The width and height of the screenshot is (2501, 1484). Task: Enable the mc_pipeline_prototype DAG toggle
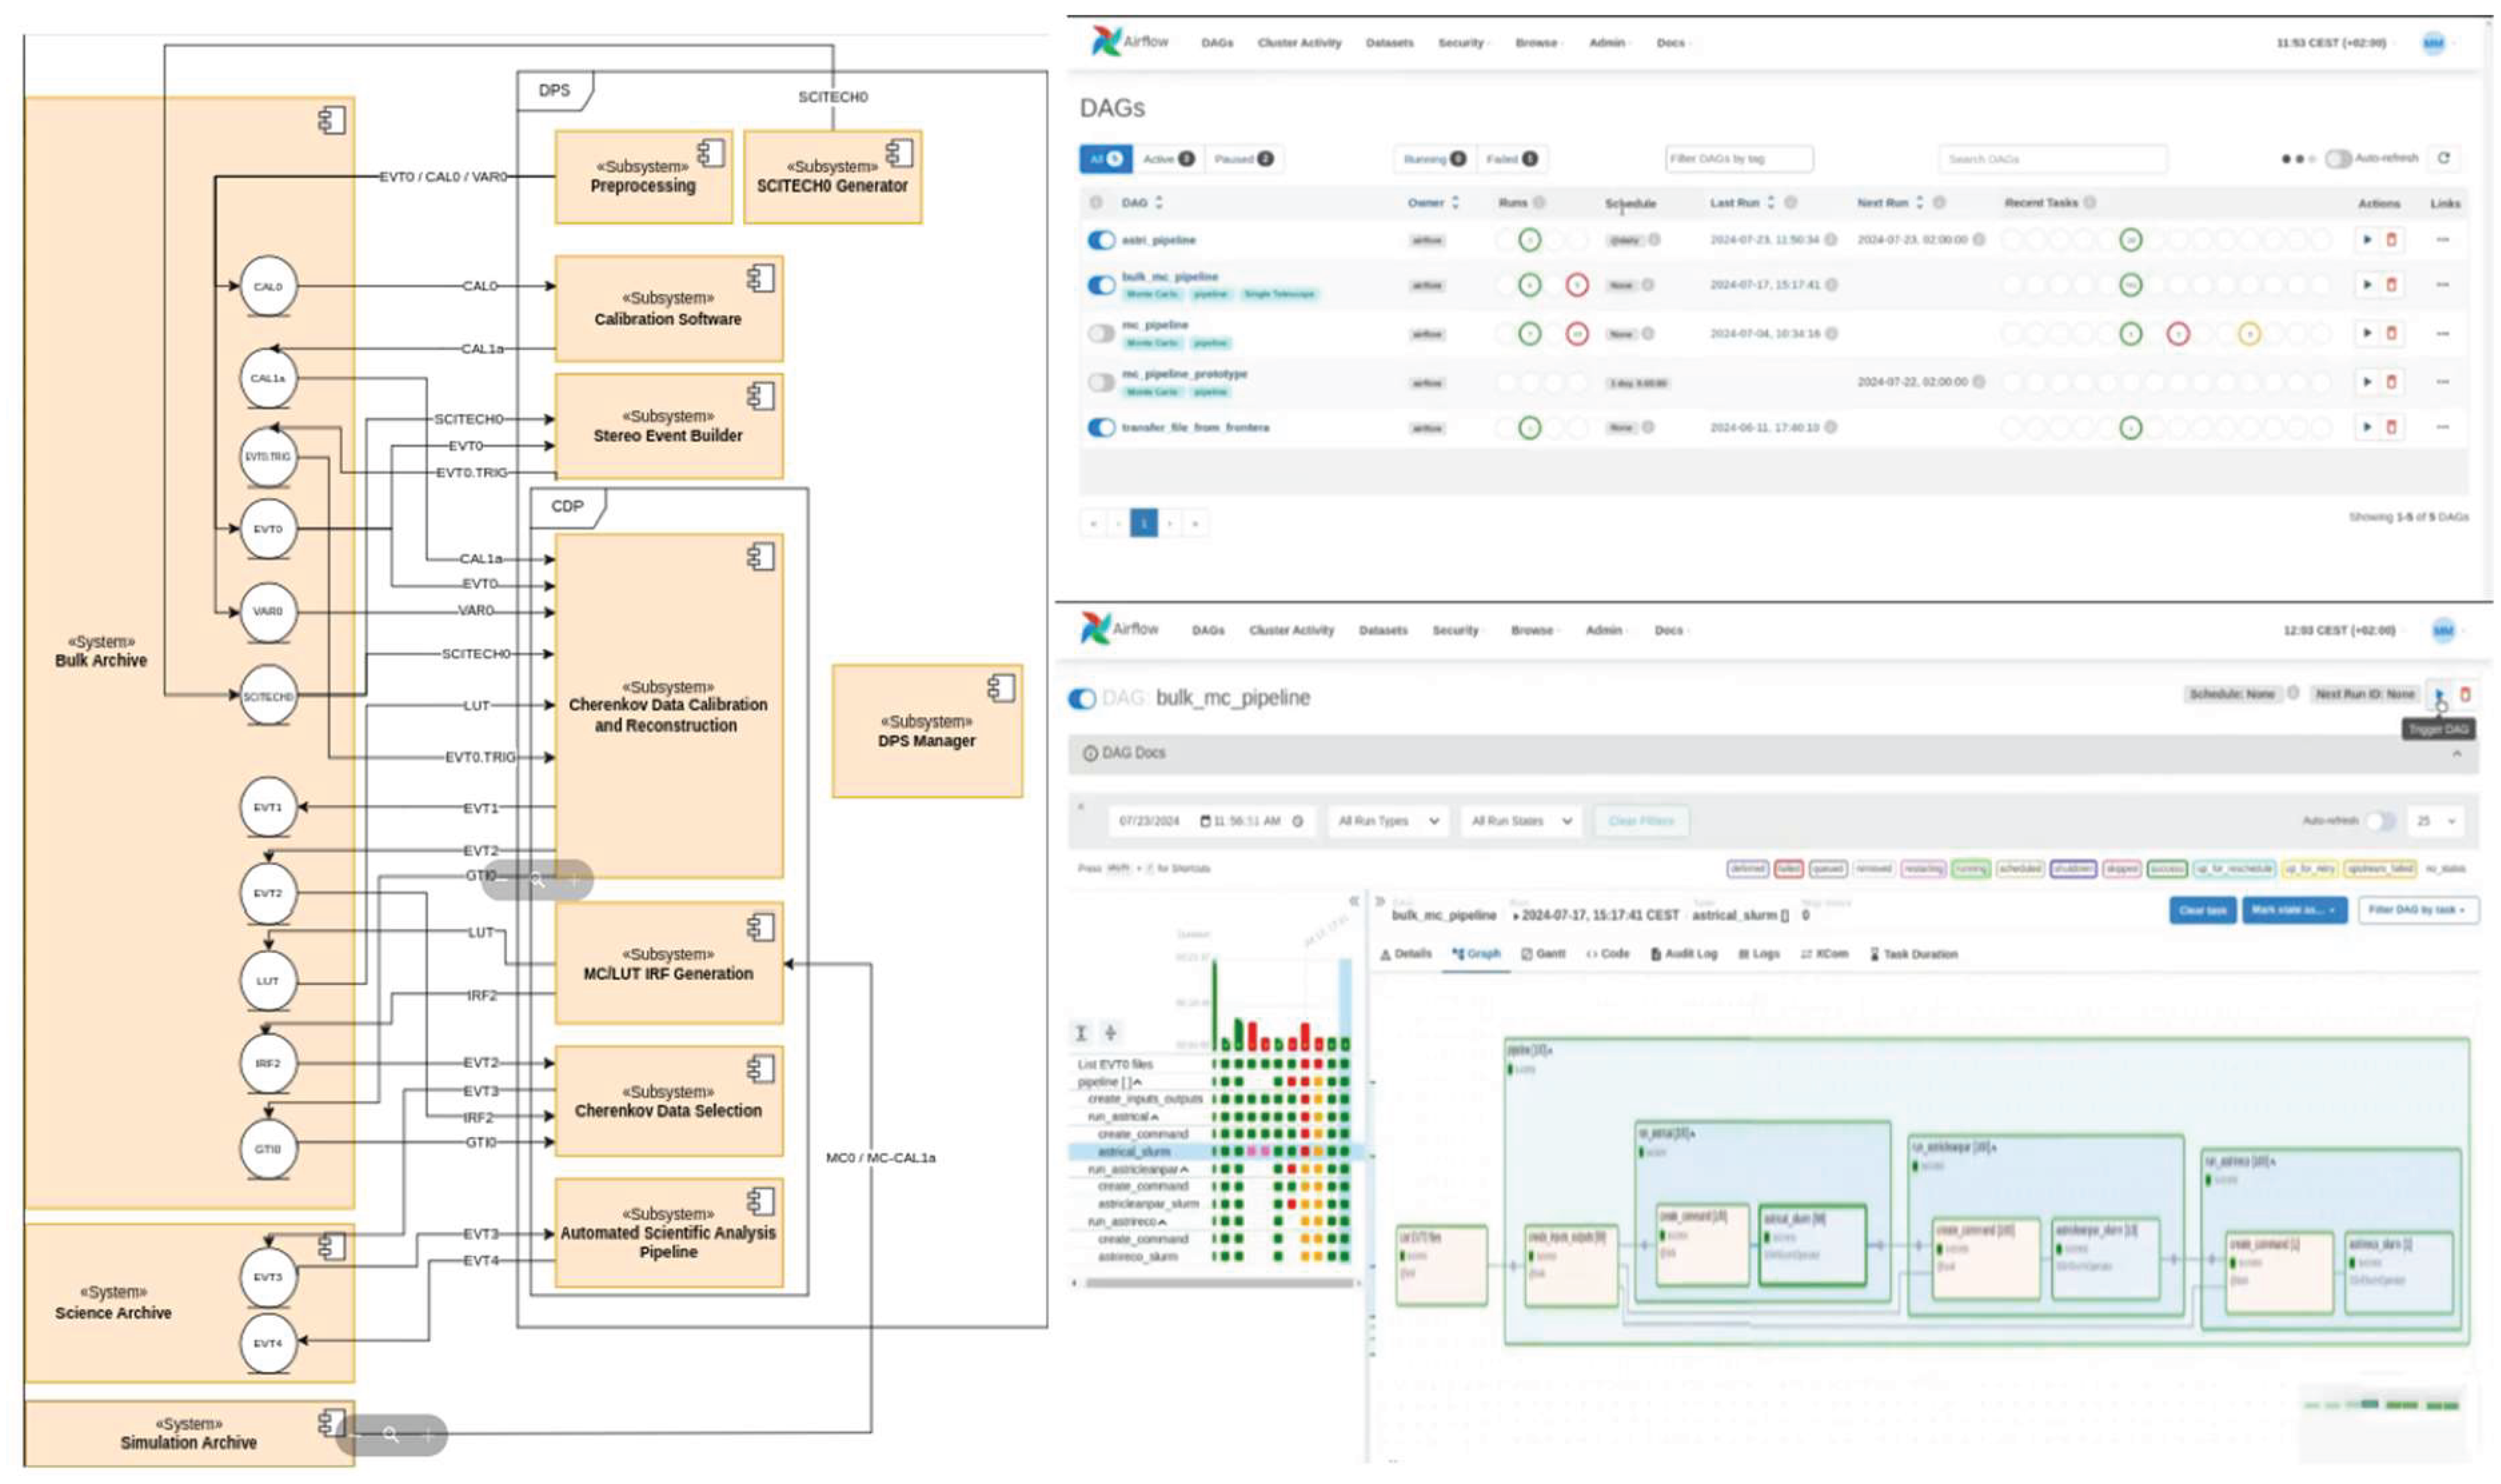1101,382
